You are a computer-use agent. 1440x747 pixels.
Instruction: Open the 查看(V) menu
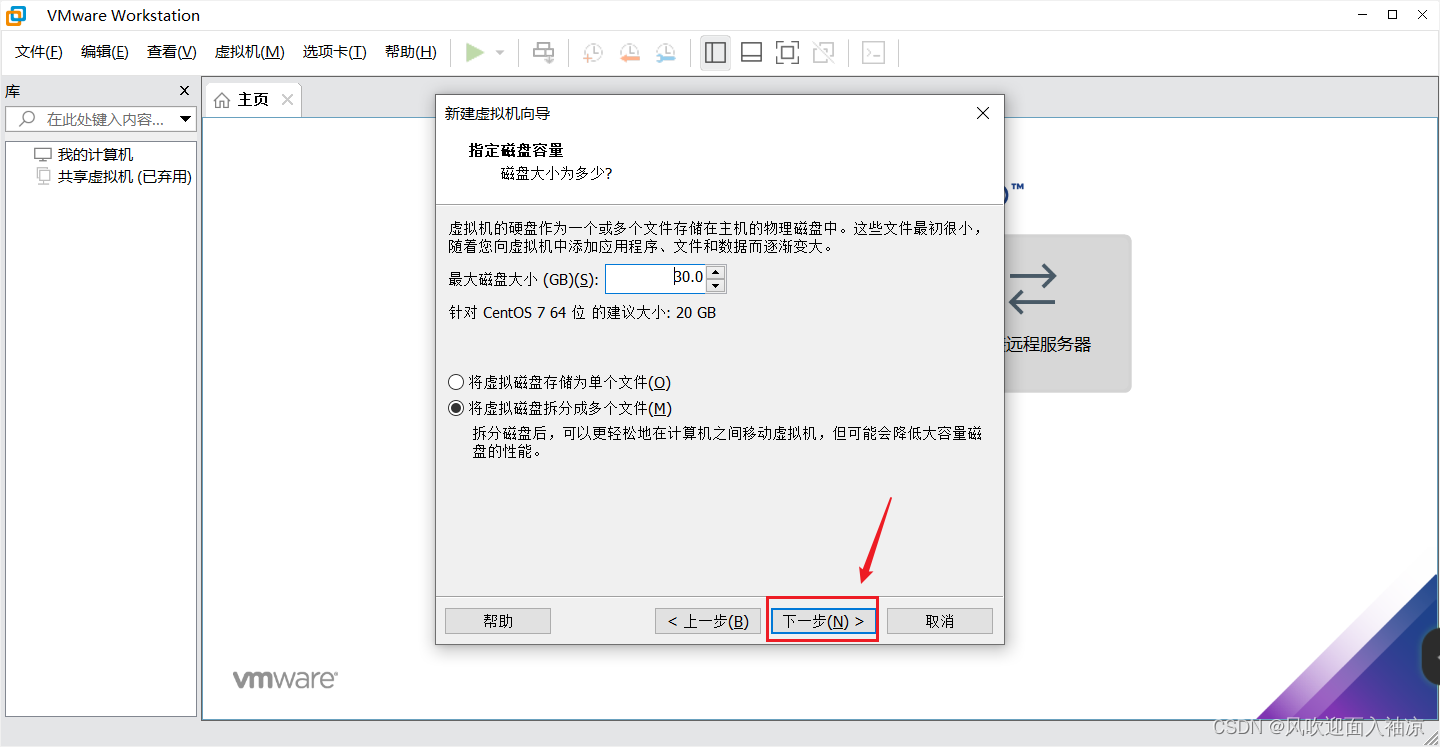[172, 52]
